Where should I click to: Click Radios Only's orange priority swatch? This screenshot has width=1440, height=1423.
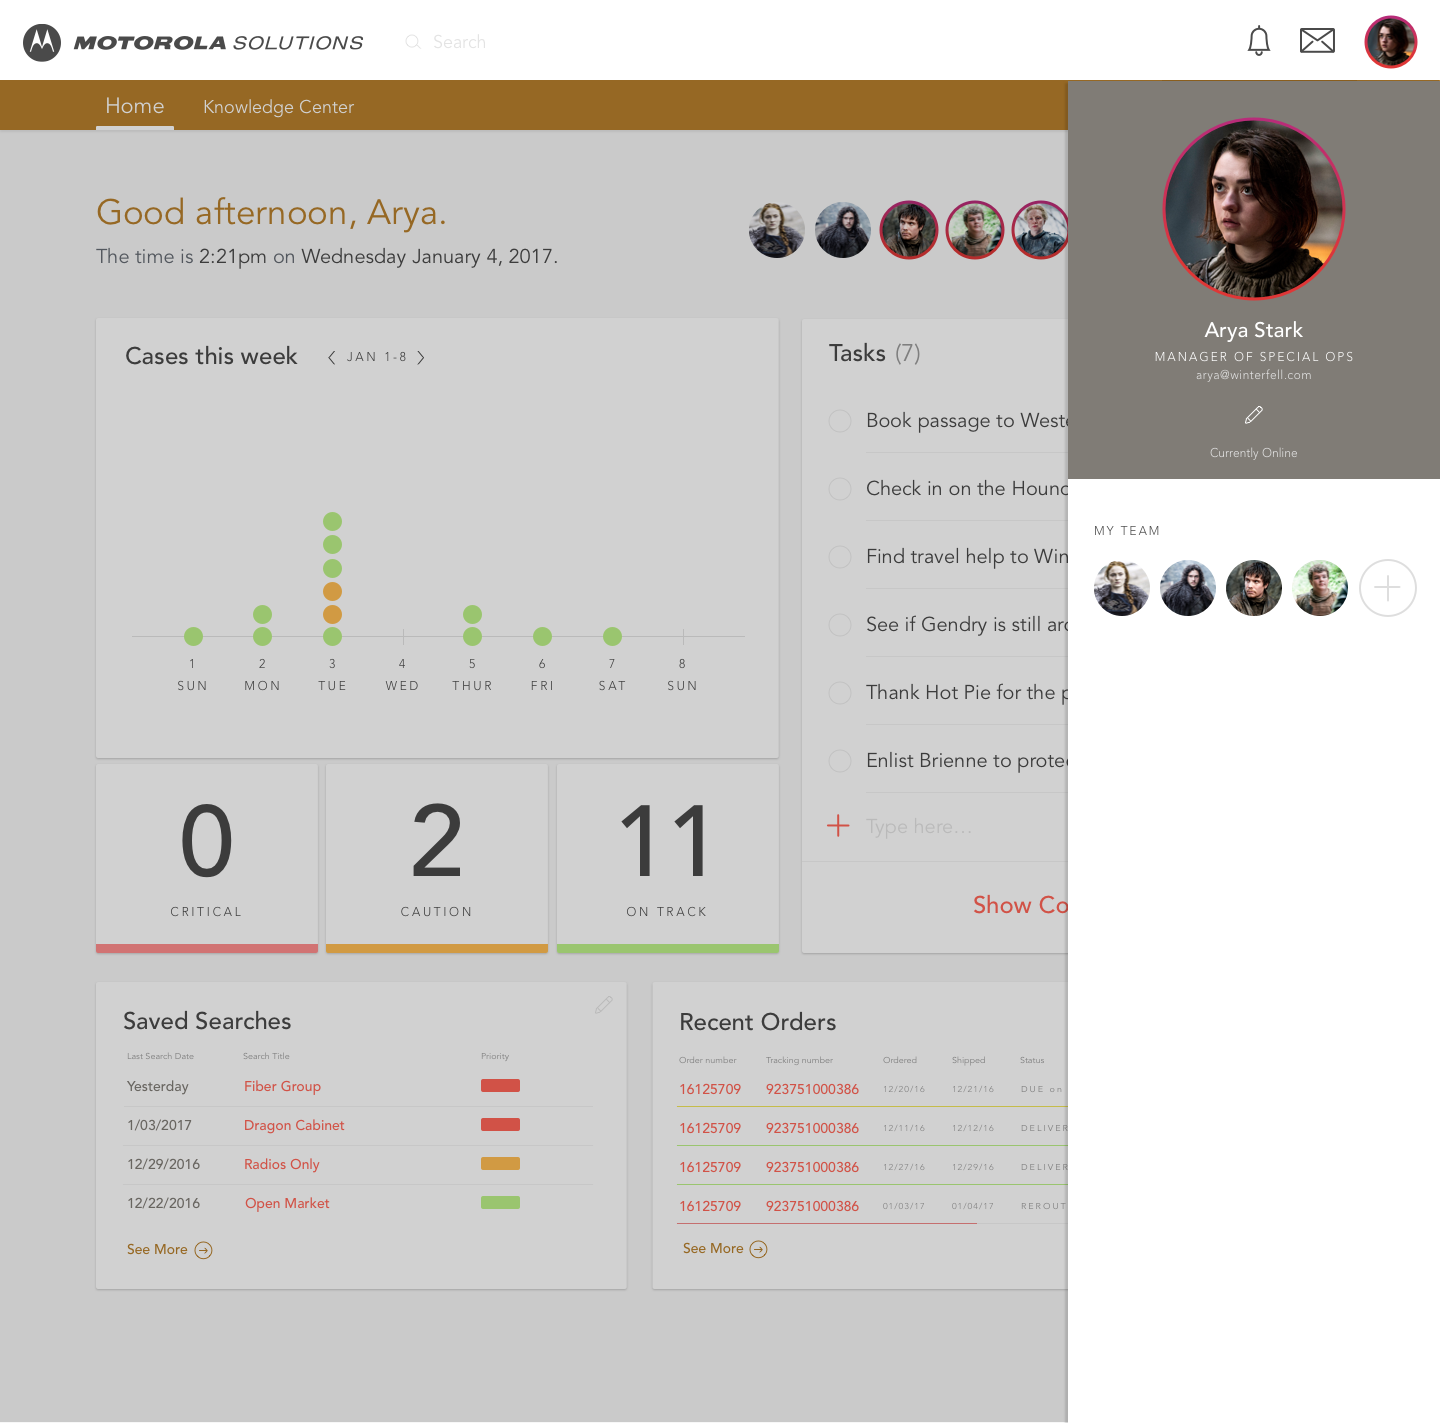(500, 1163)
